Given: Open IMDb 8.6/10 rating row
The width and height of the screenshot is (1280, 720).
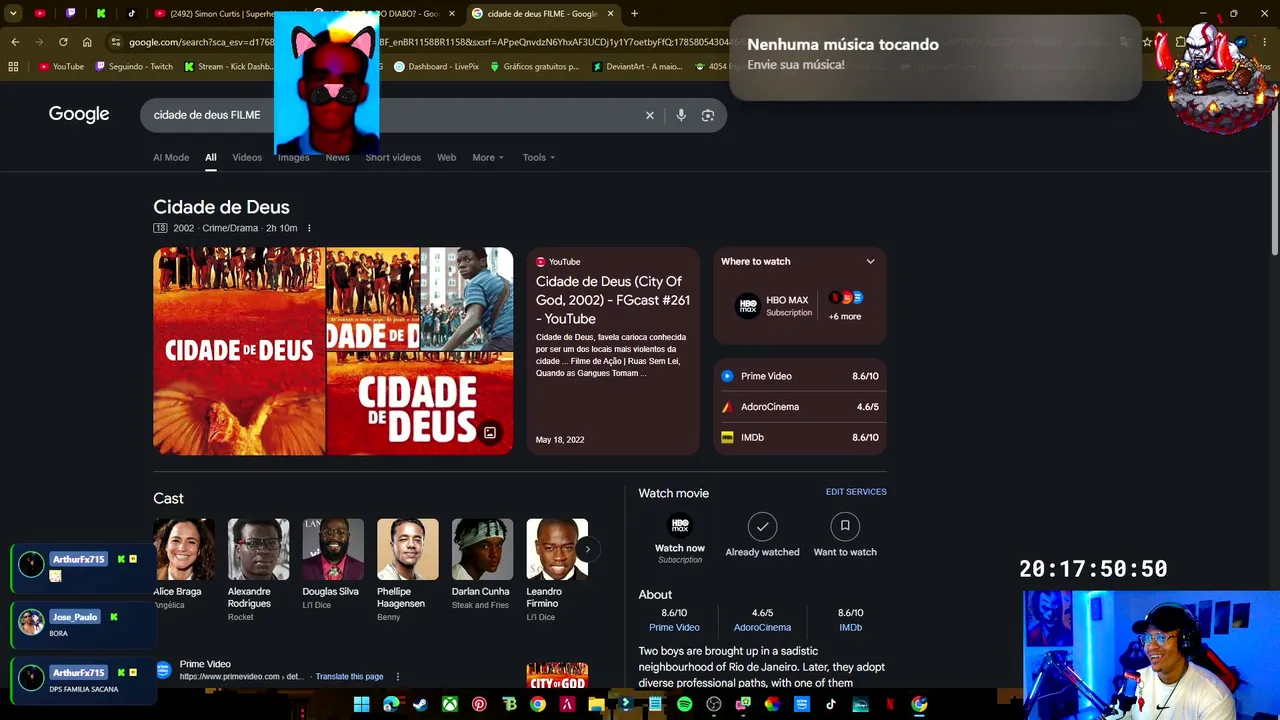Looking at the screenshot, I should 800,437.
